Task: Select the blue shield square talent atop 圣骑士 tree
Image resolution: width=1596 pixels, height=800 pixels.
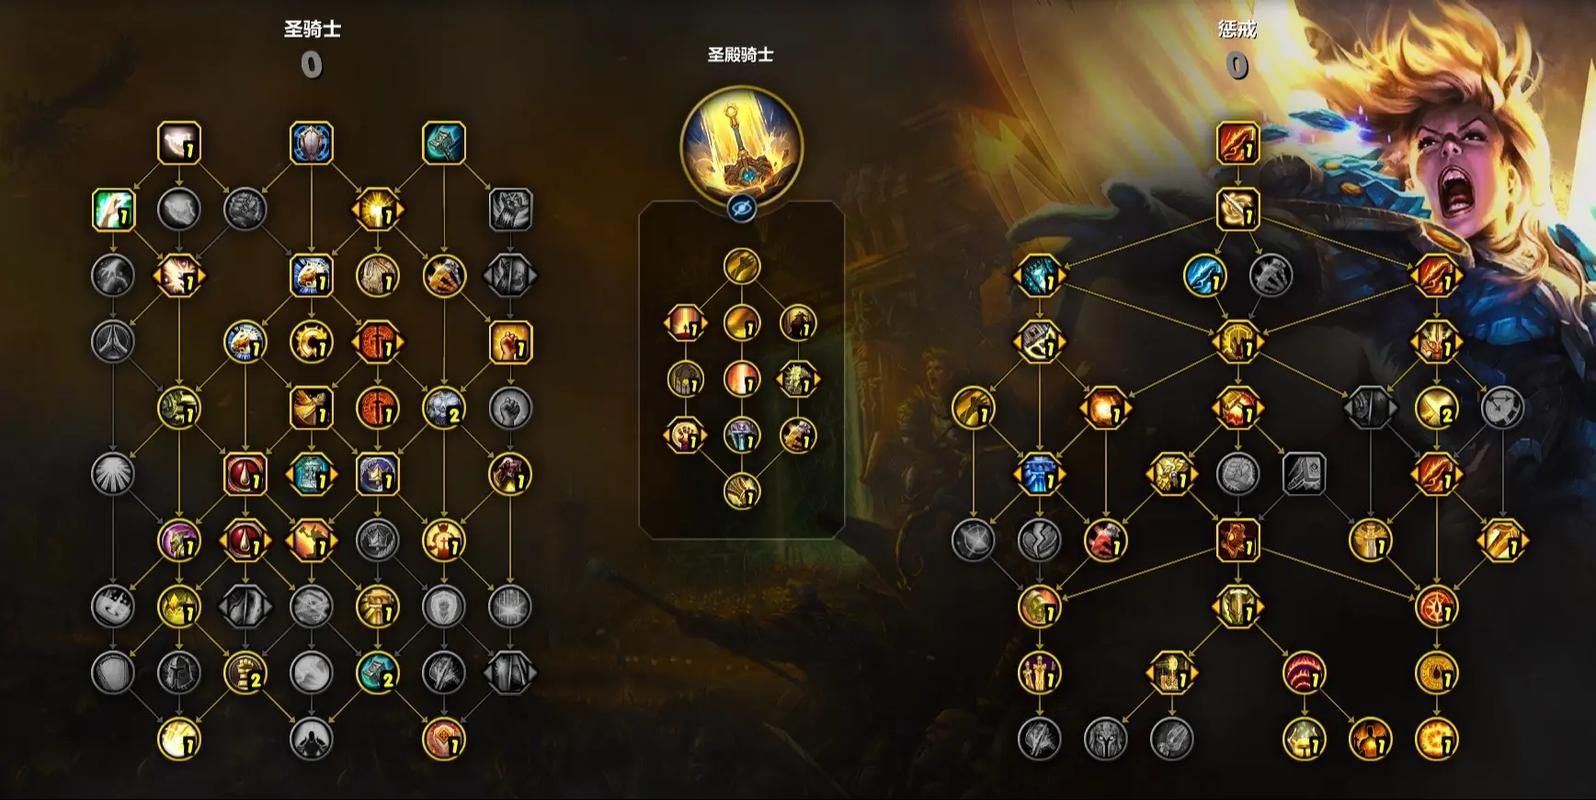Action: tap(312, 144)
